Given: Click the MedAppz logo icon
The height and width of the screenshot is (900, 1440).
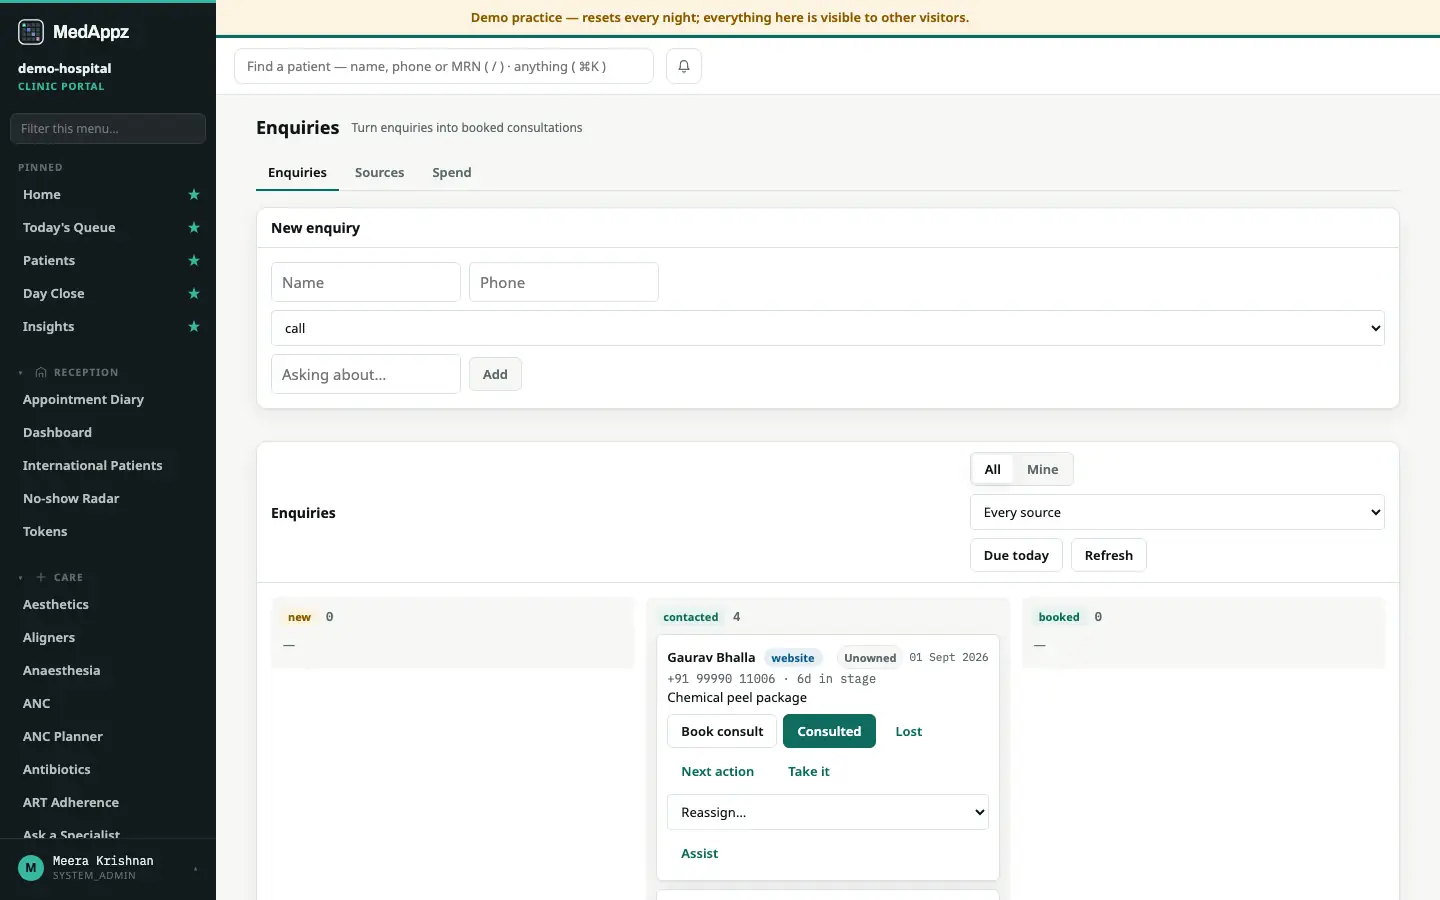Looking at the screenshot, I should [x=31, y=32].
